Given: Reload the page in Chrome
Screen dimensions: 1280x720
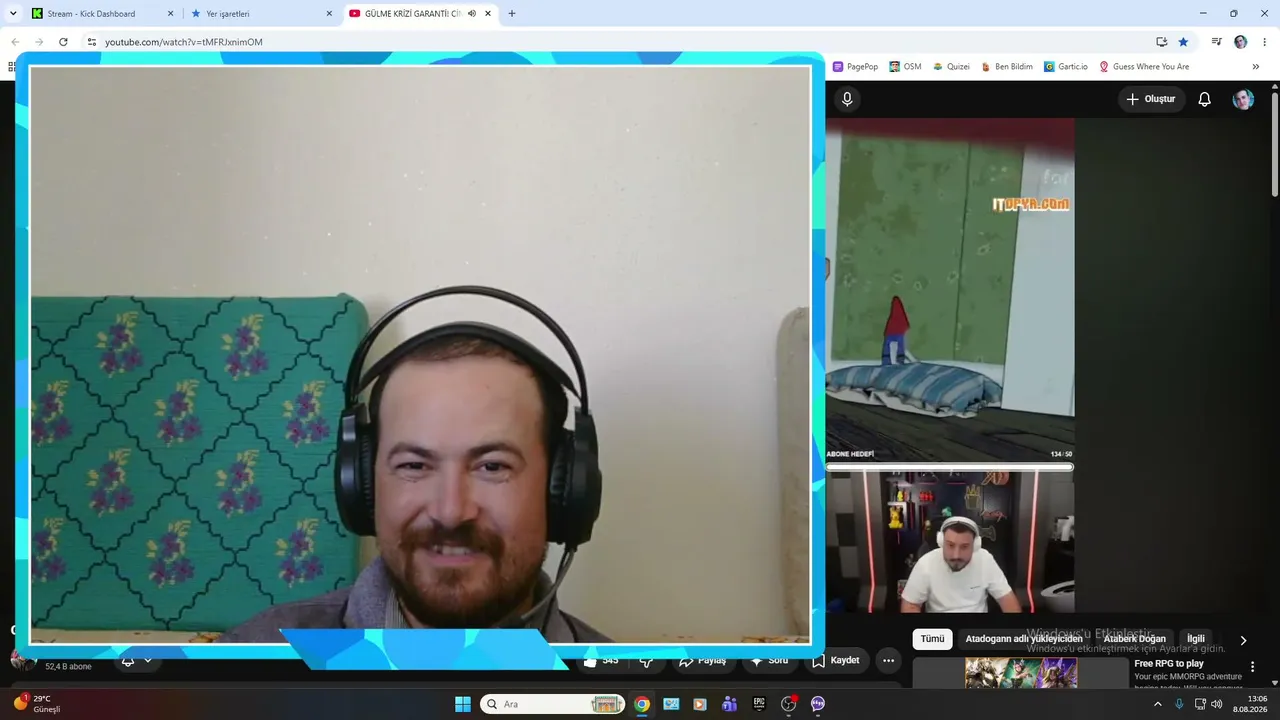Looking at the screenshot, I should [63, 42].
